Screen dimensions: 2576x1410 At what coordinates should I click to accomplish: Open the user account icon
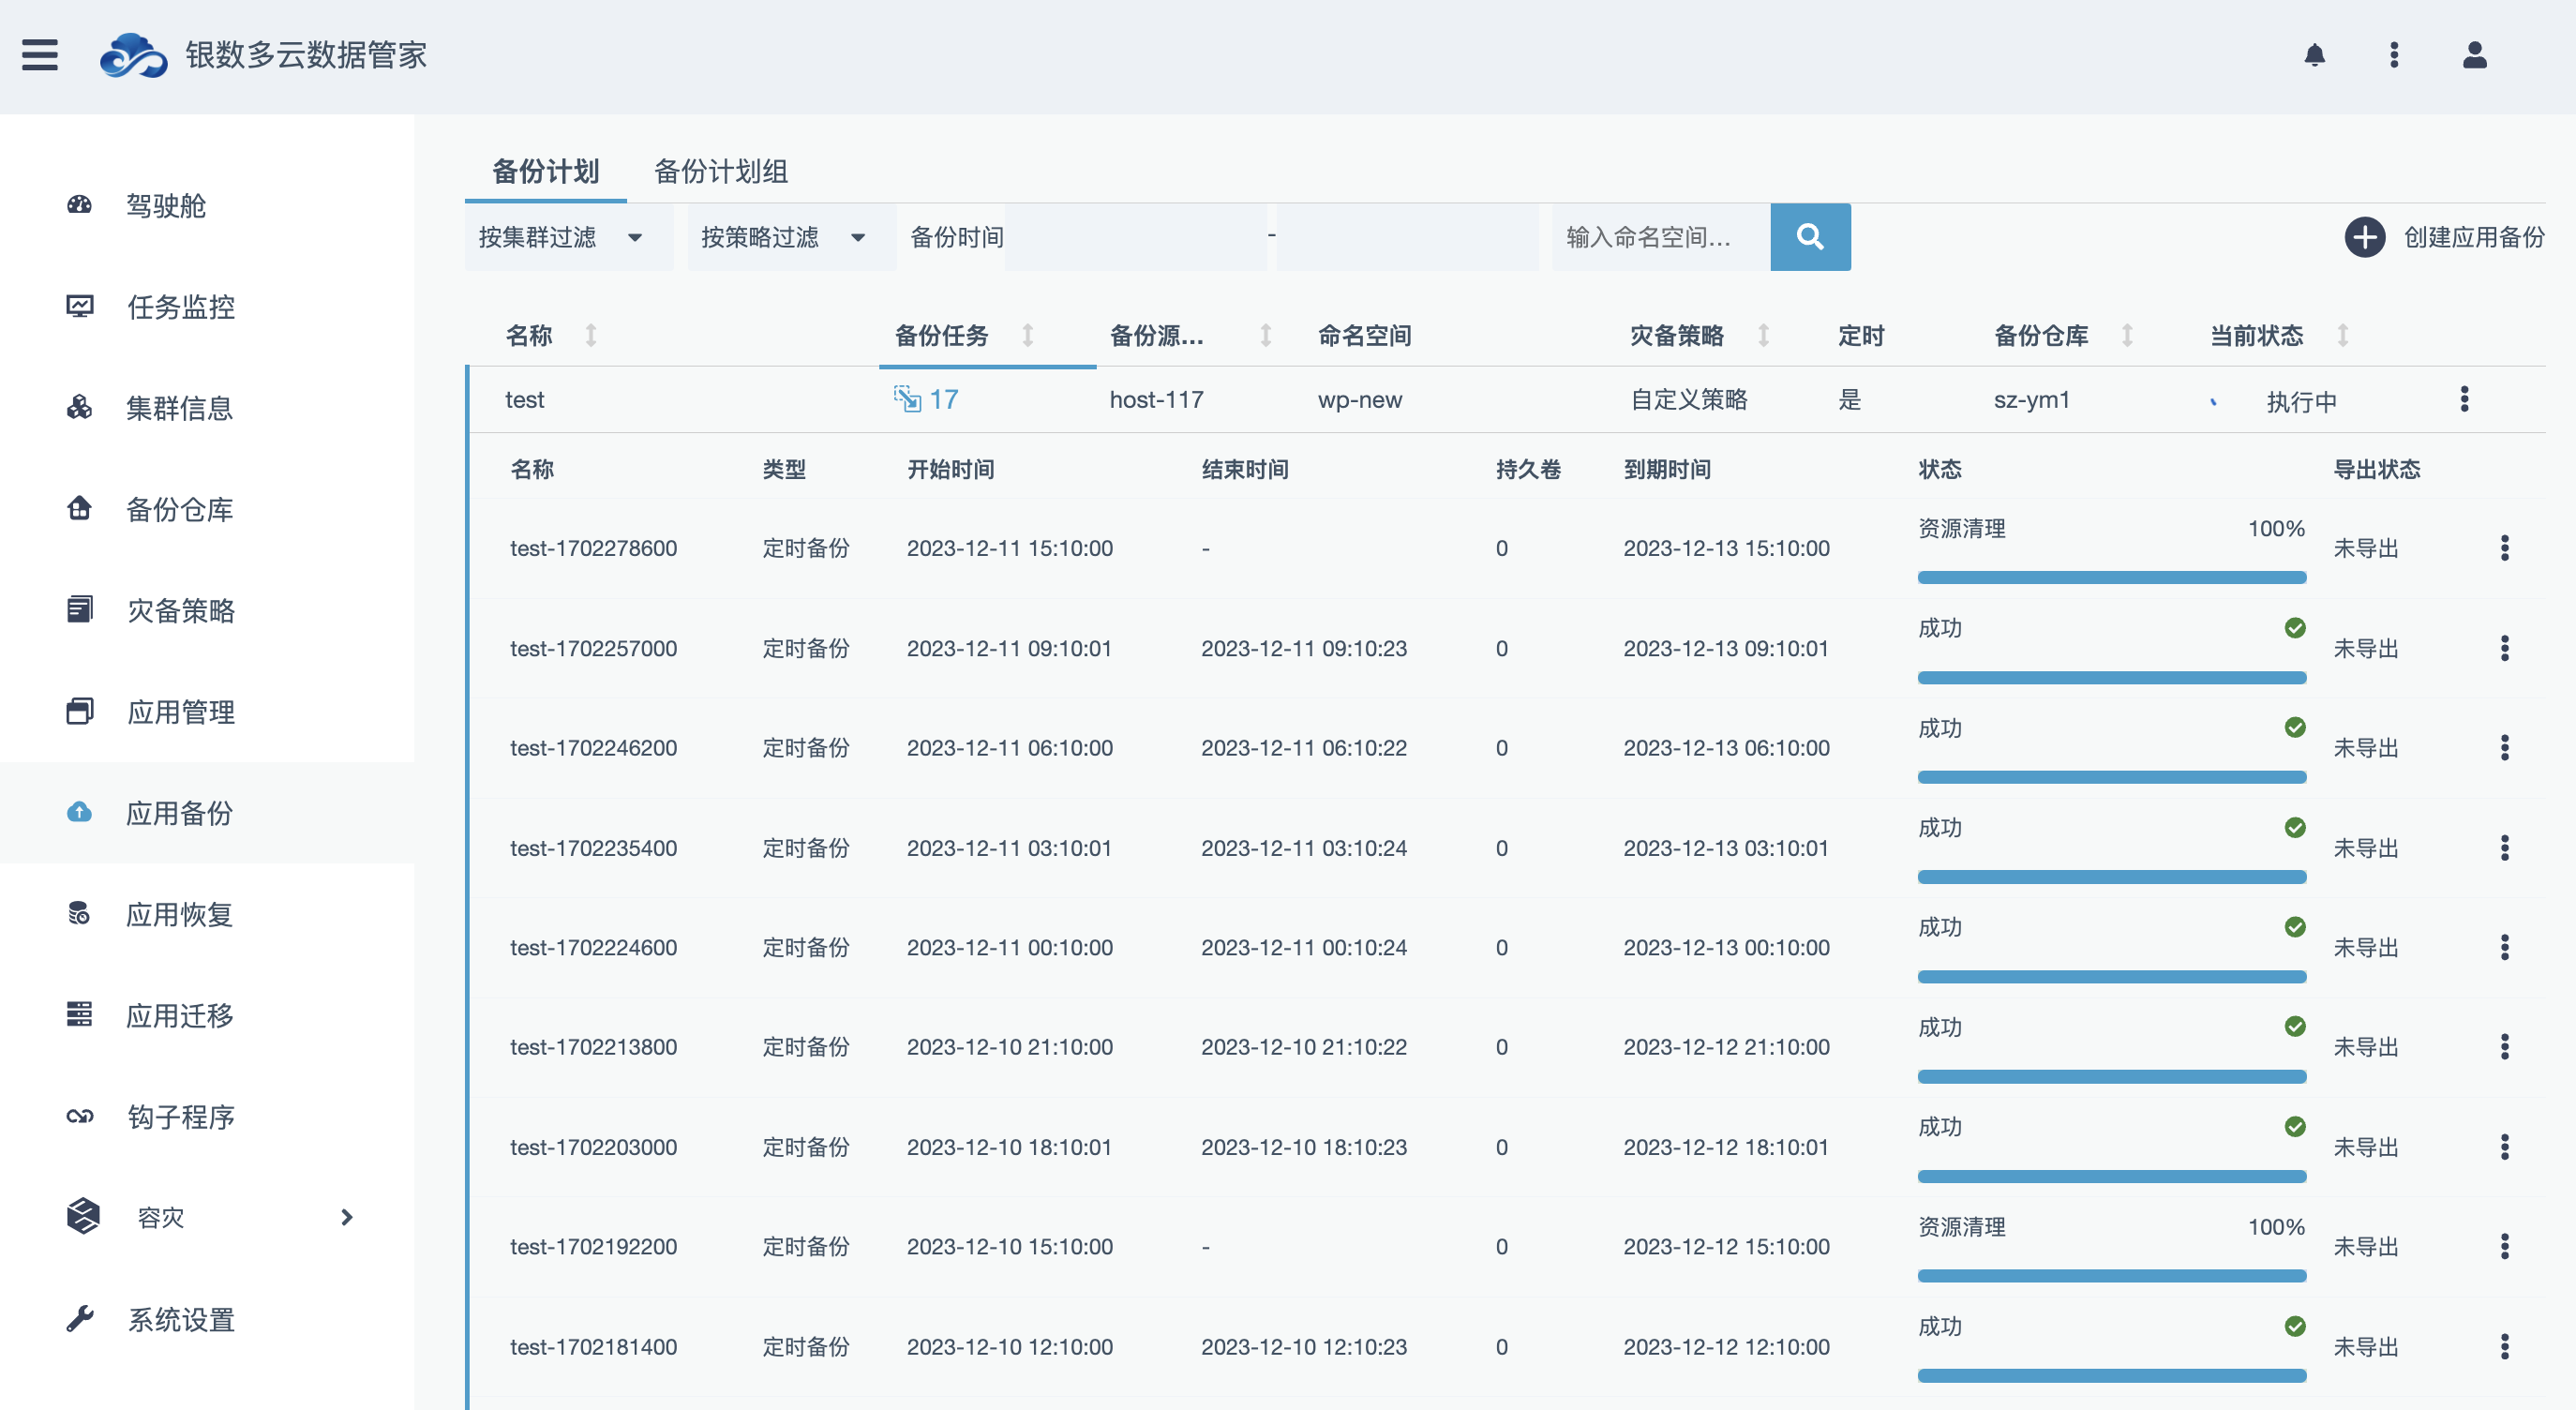(2475, 55)
